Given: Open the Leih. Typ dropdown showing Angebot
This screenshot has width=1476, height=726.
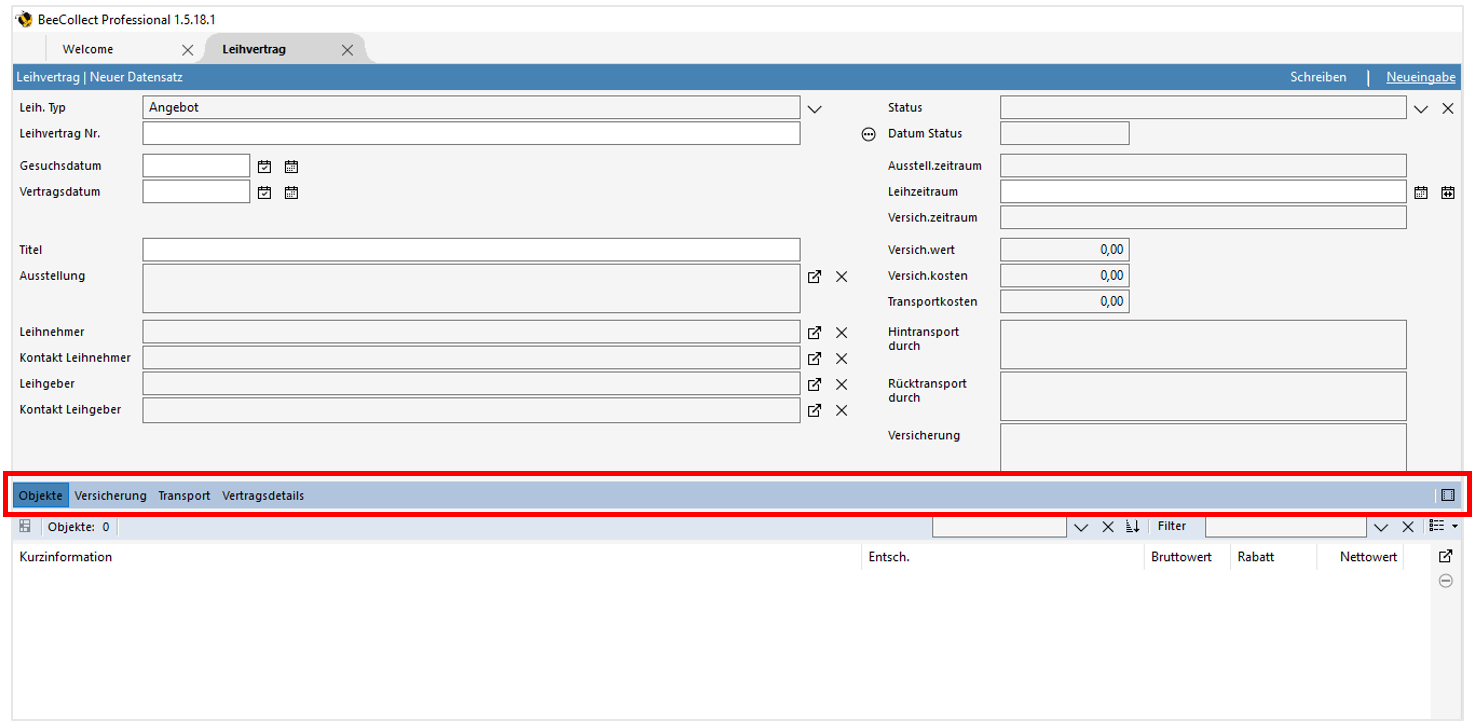Looking at the screenshot, I should [814, 107].
